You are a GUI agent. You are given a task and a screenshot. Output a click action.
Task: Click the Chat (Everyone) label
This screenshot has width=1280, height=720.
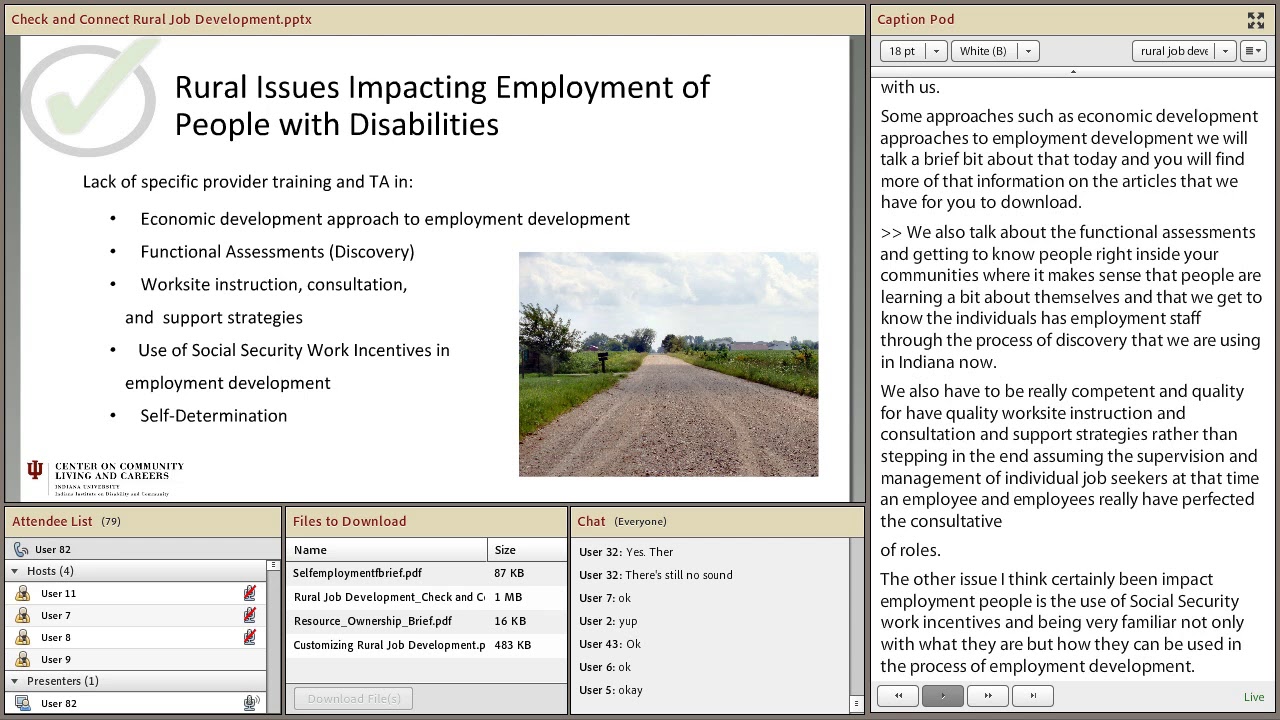(640, 521)
